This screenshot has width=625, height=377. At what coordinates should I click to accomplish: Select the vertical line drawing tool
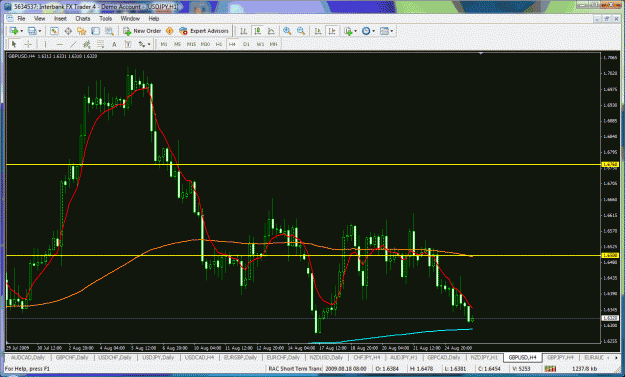point(45,44)
